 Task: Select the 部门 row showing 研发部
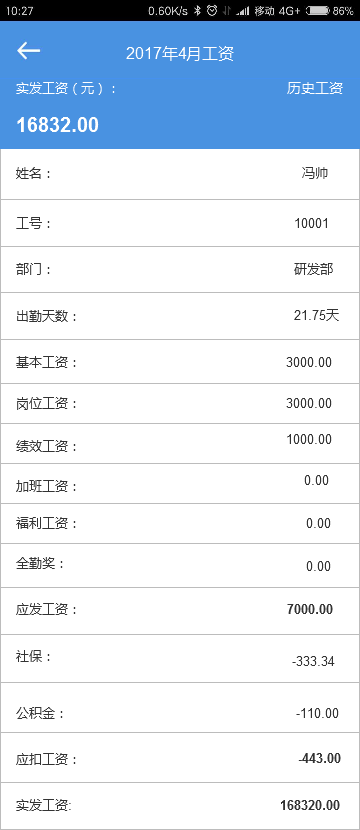coord(180,269)
